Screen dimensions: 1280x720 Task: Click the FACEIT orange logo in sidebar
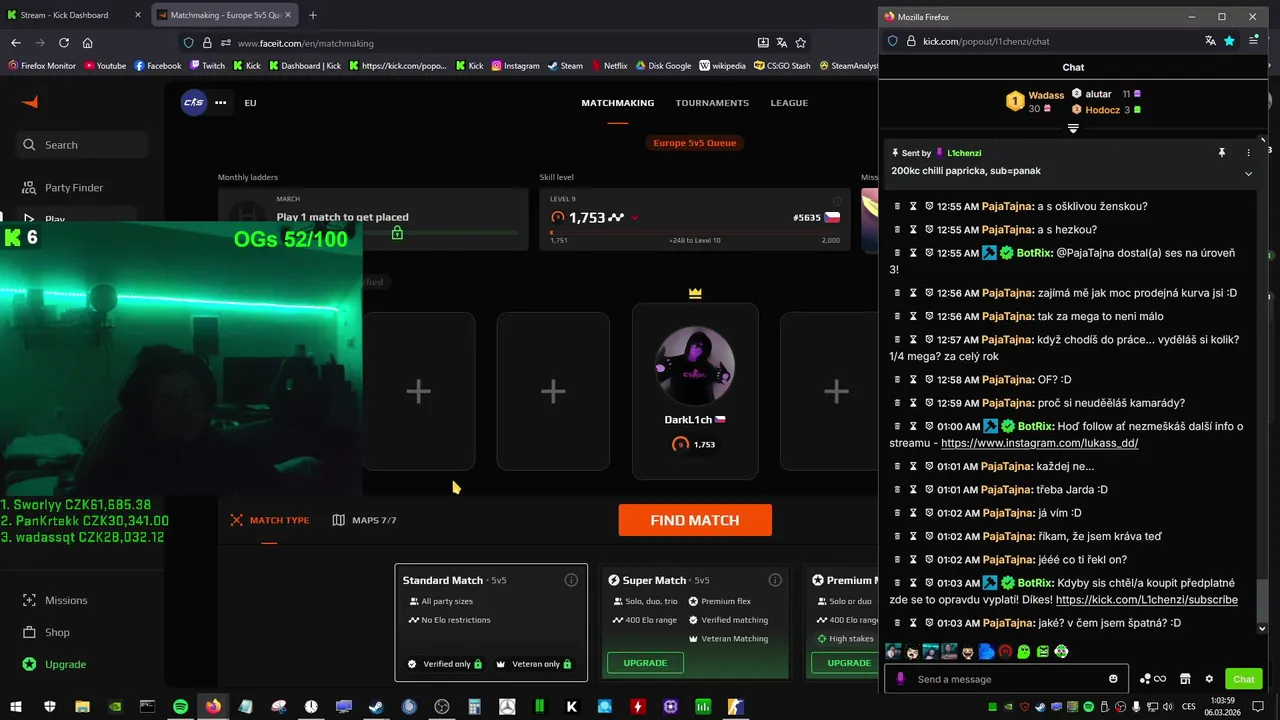[x=30, y=102]
